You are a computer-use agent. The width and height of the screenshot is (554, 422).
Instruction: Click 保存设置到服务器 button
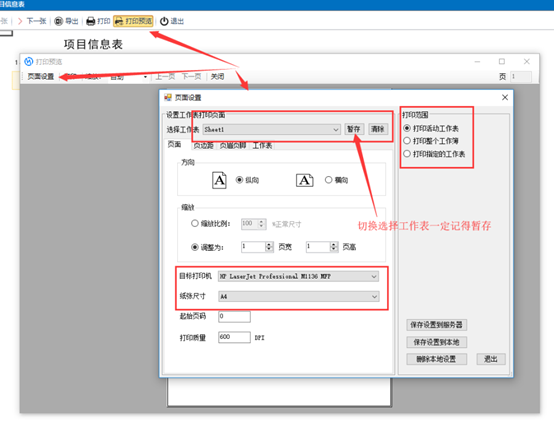(436, 325)
